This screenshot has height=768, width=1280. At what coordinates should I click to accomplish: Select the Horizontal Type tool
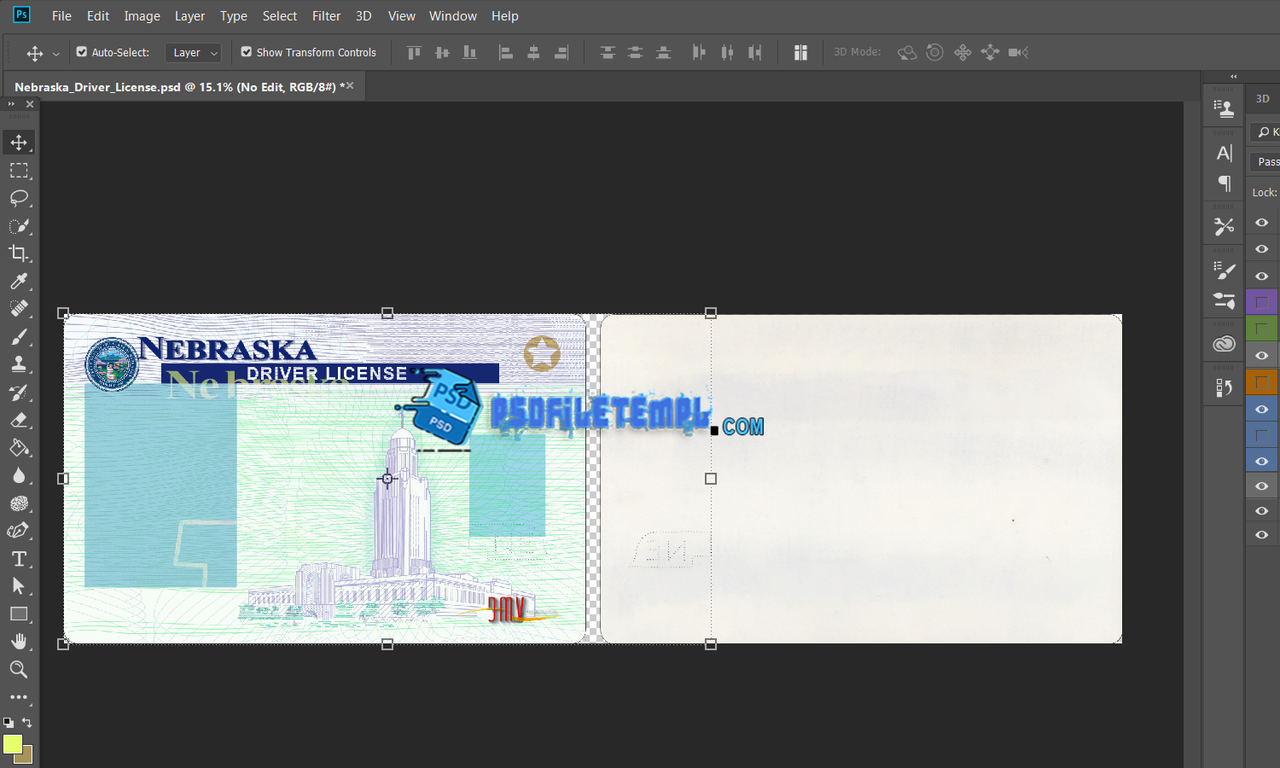19,559
